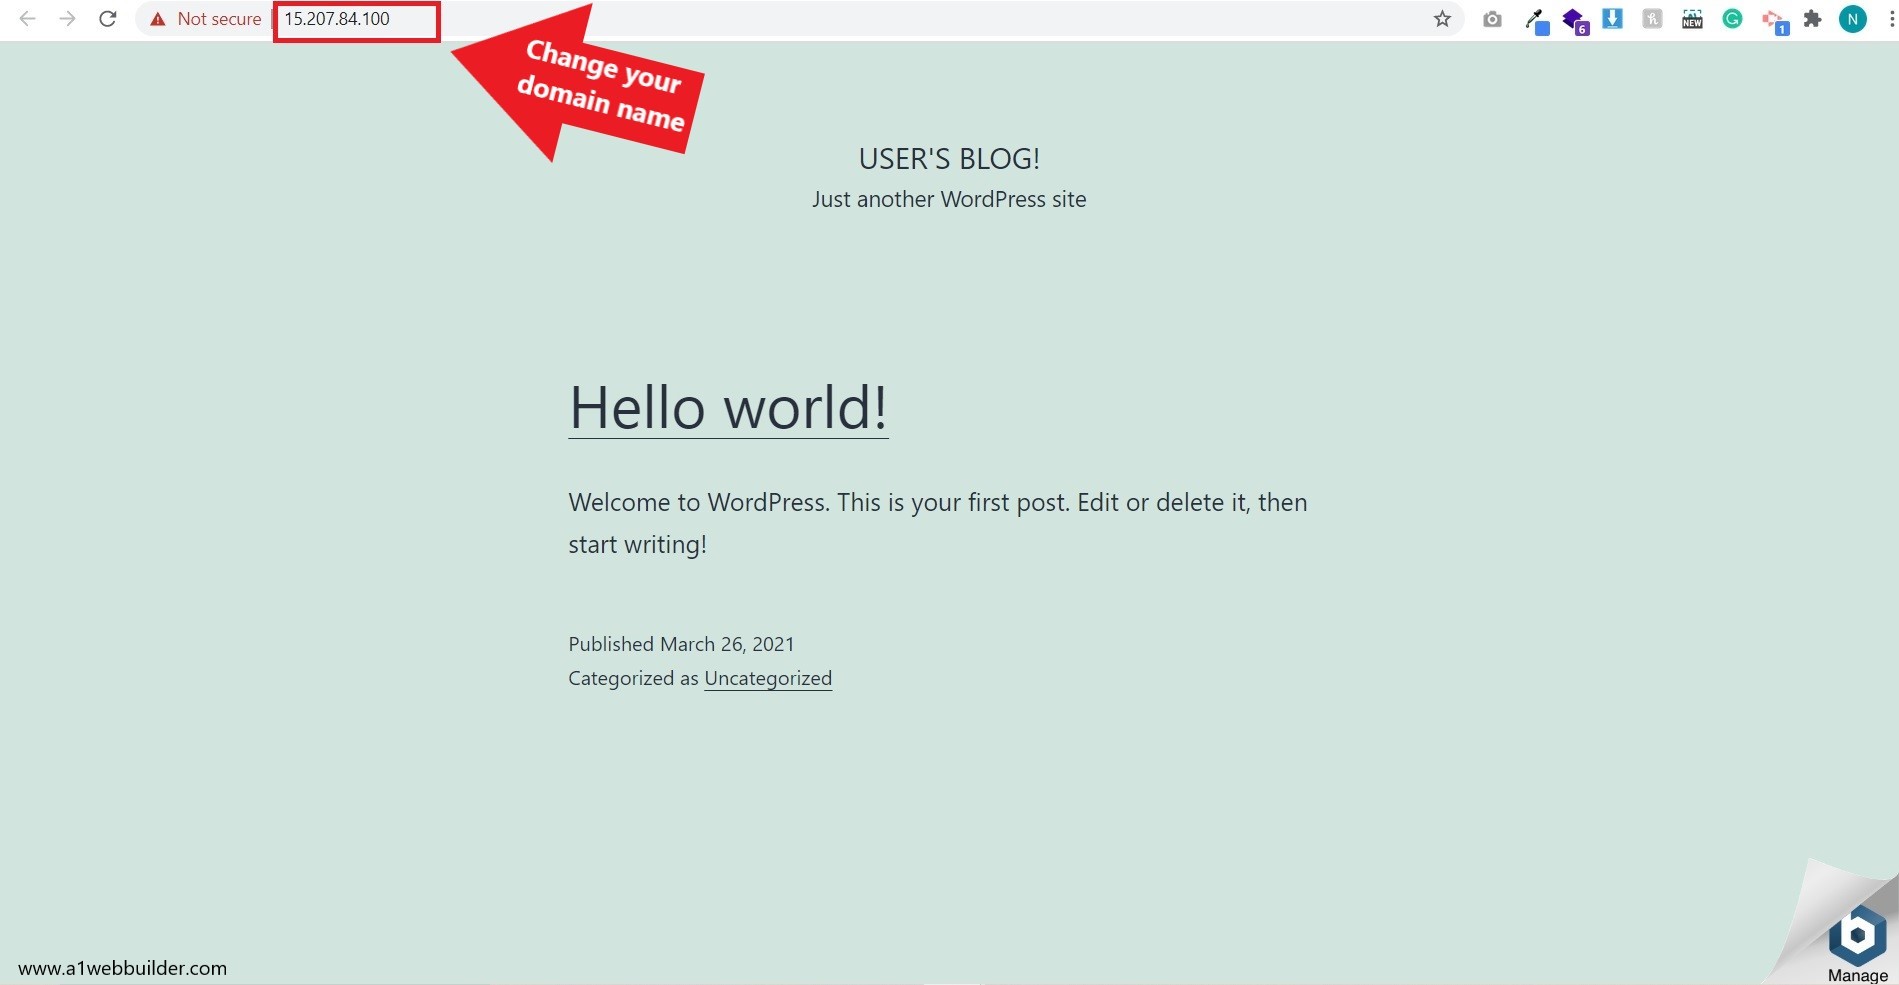The image size is (1899, 985).
Task: Open the Grammarly extension
Action: click(x=1731, y=18)
